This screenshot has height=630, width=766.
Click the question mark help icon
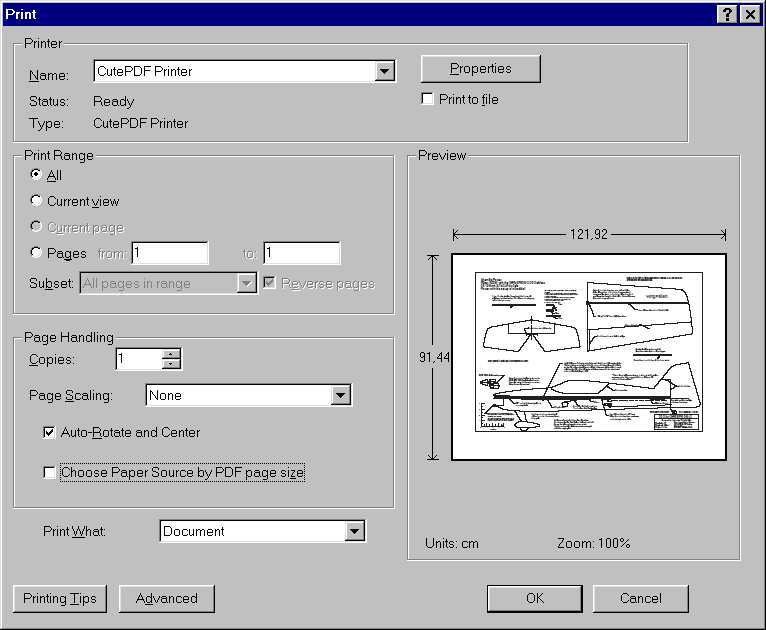click(x=727, y=14)
